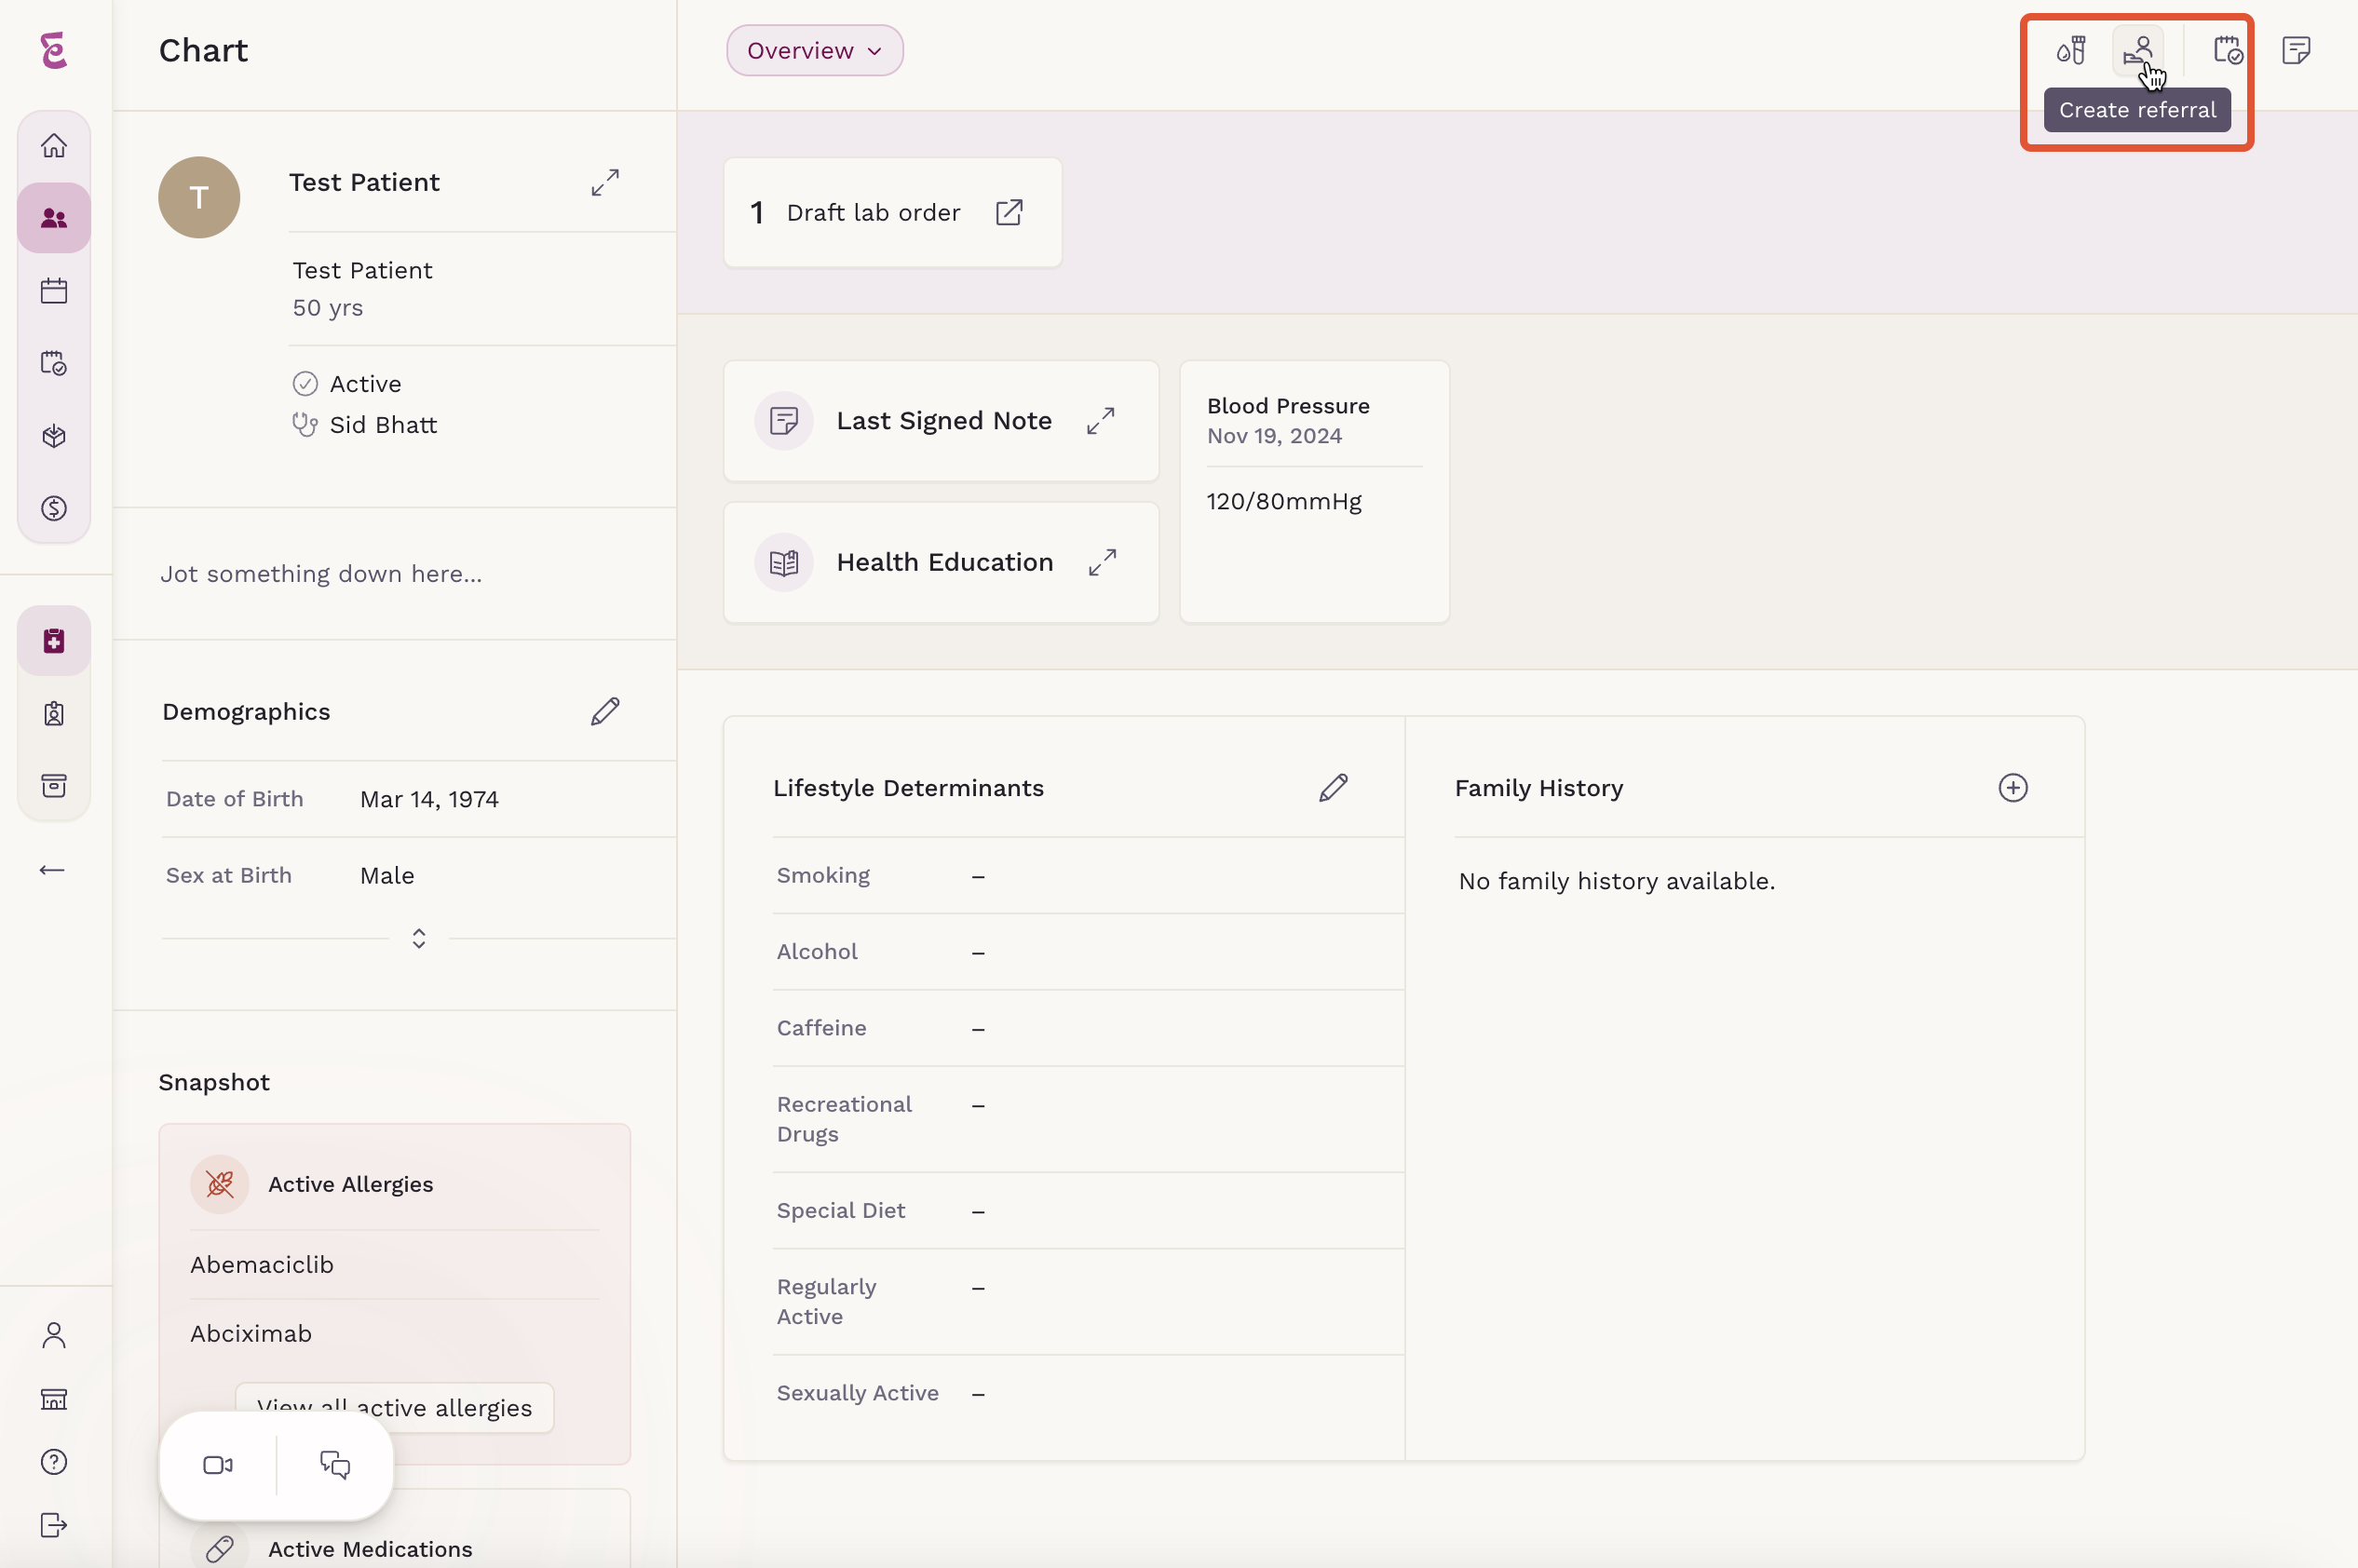Edit Lifestyle Determinants with pencil icon
This screenshot has height=1568, width=2358.
pos(1333,788)
